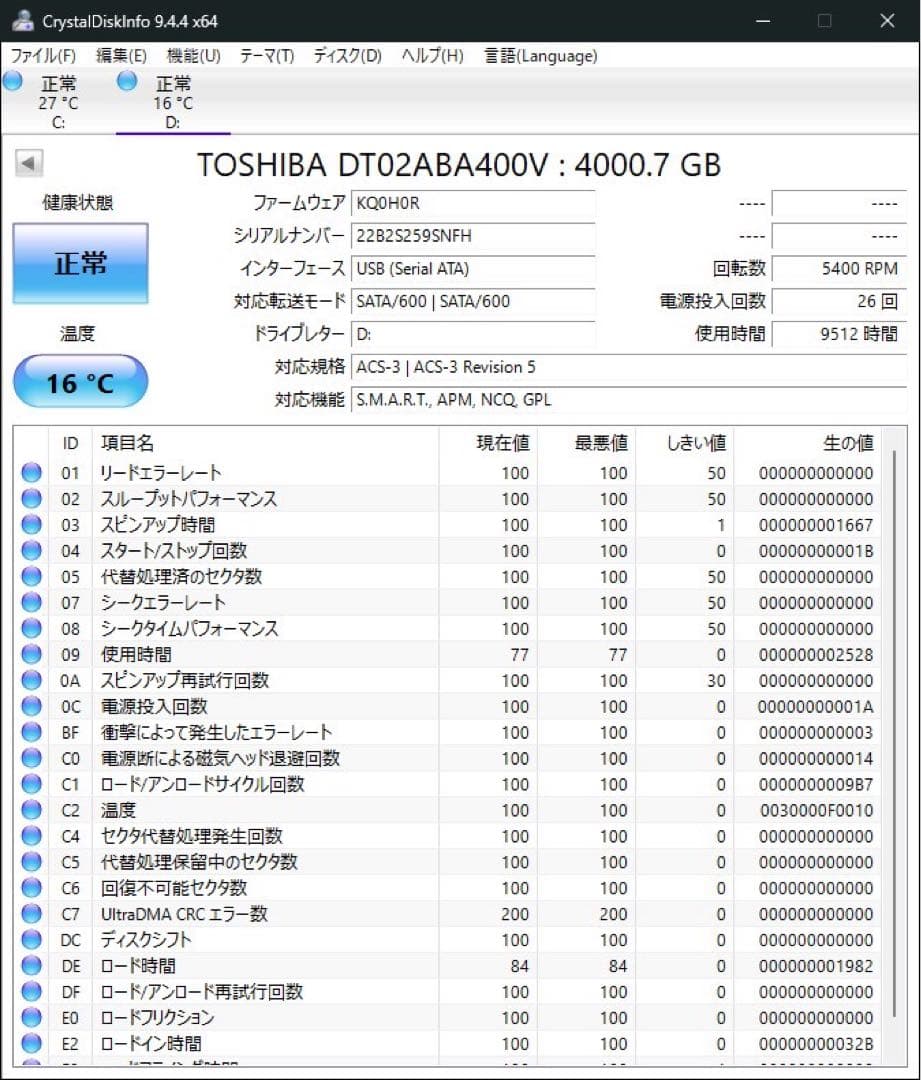
Task: Click status circle for row BF 衝撃エラーレート
Action: coord(32,732)
